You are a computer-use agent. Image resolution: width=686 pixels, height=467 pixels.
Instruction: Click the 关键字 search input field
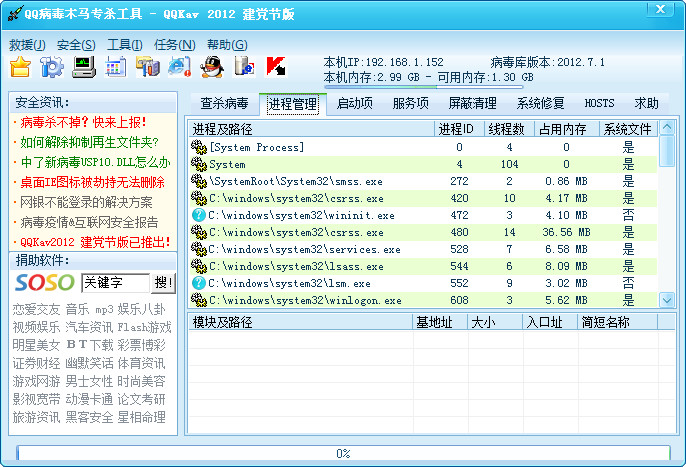coord(116,283)
